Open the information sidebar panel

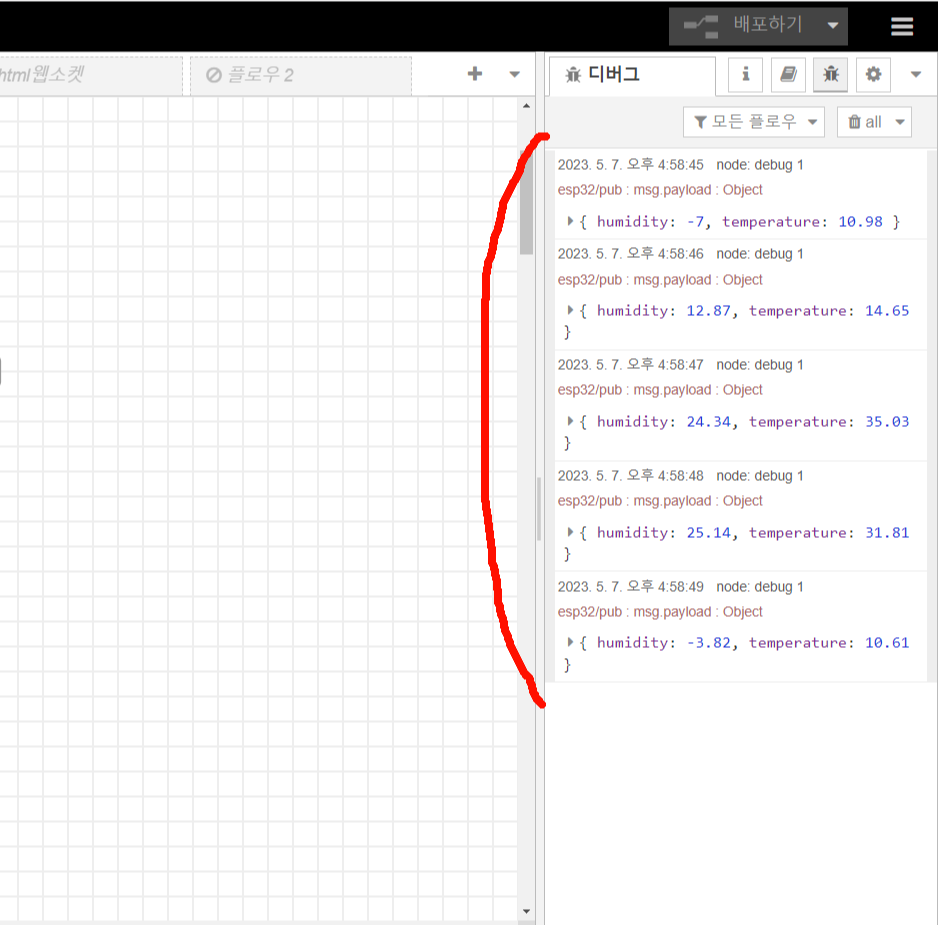pos(745,75)
